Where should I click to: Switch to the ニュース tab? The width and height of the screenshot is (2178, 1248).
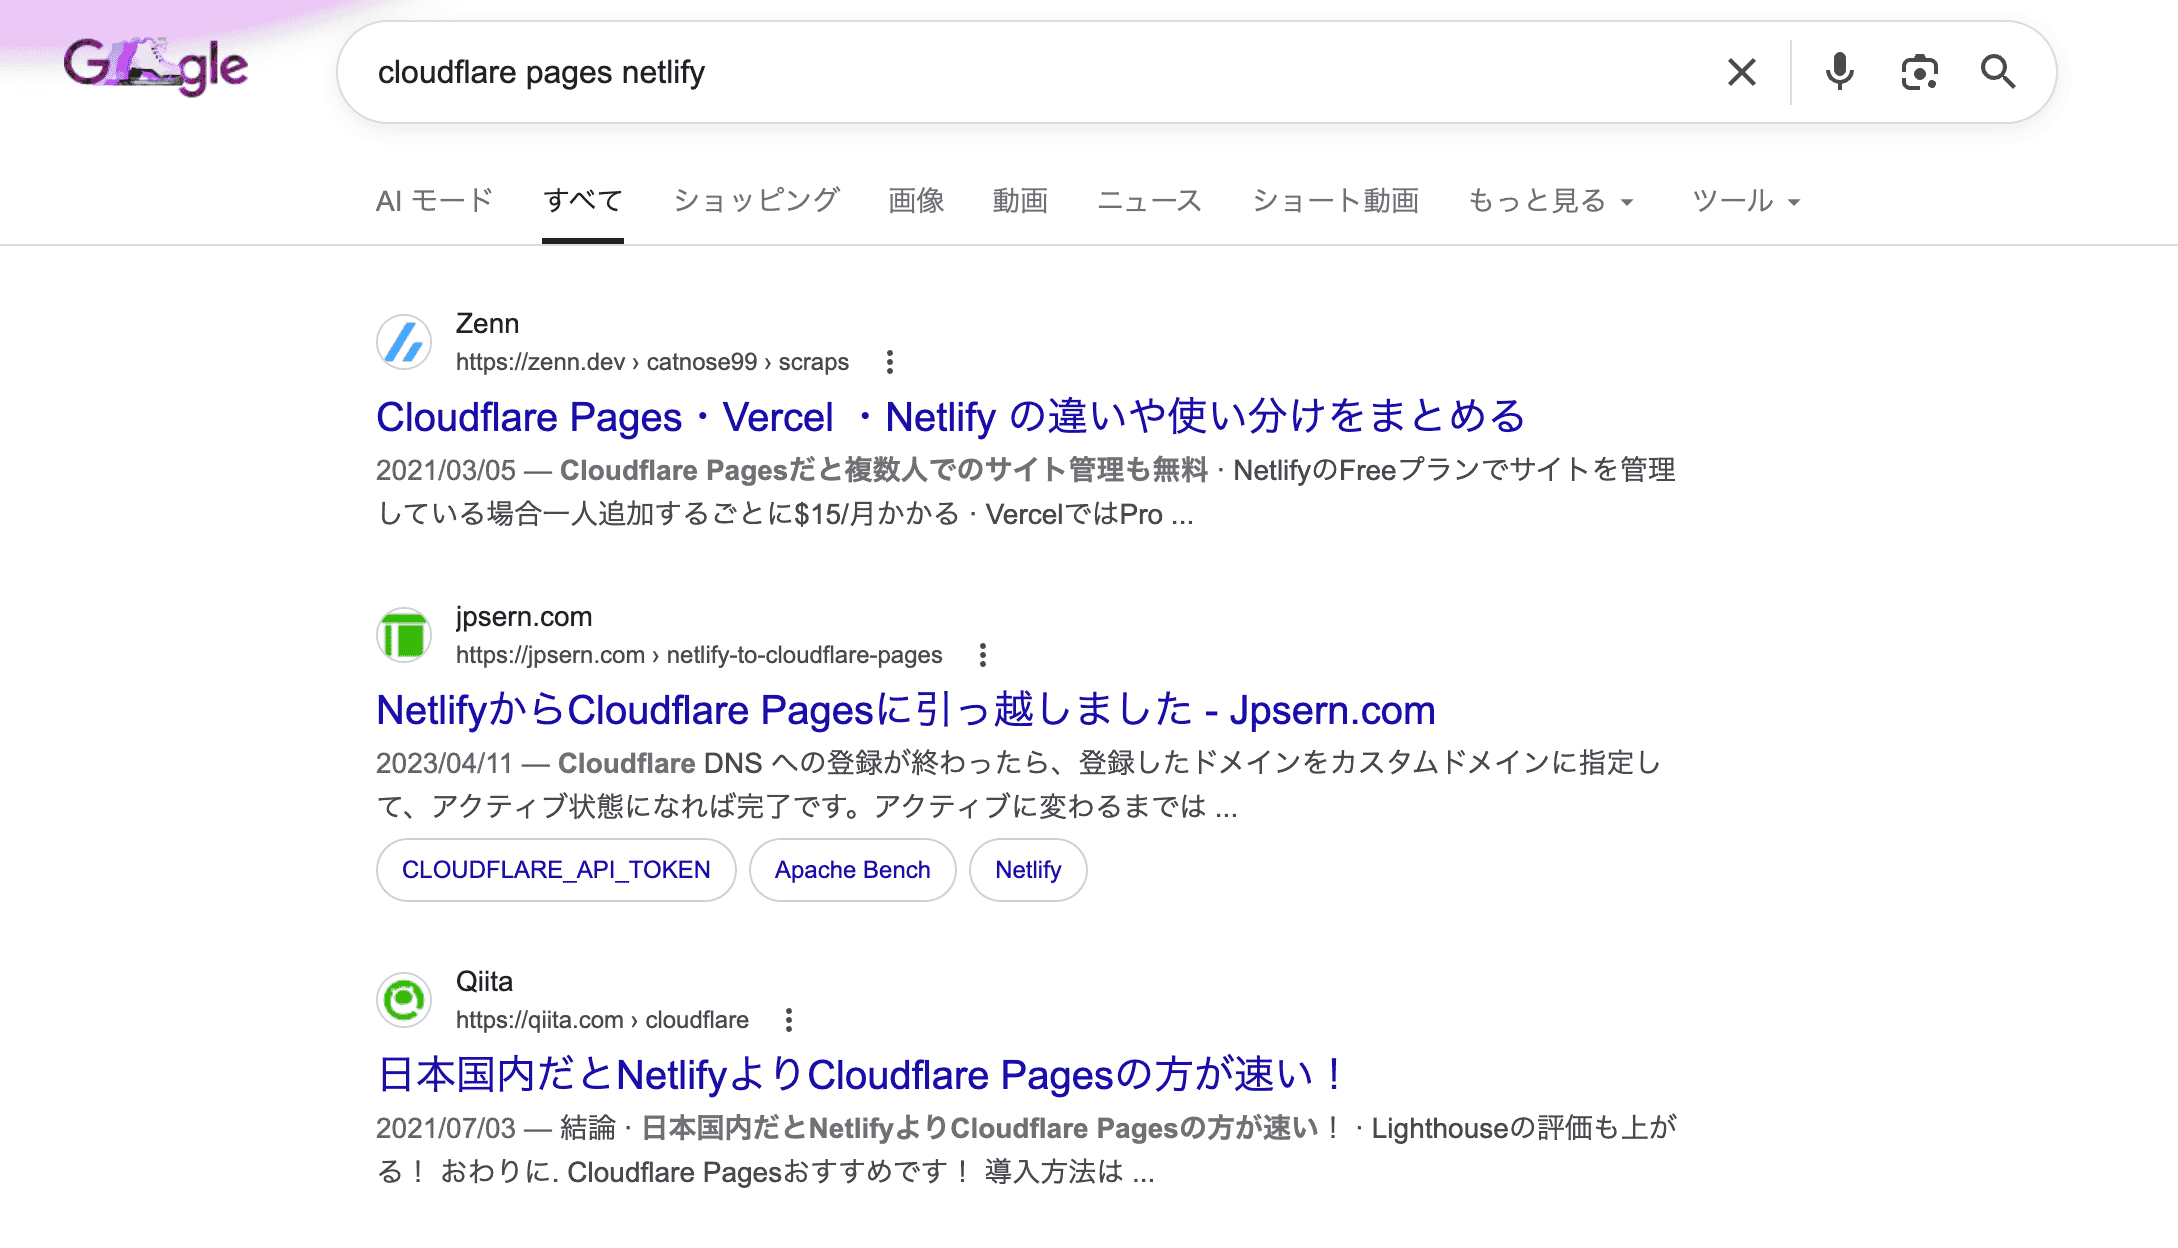(1150, 200)
